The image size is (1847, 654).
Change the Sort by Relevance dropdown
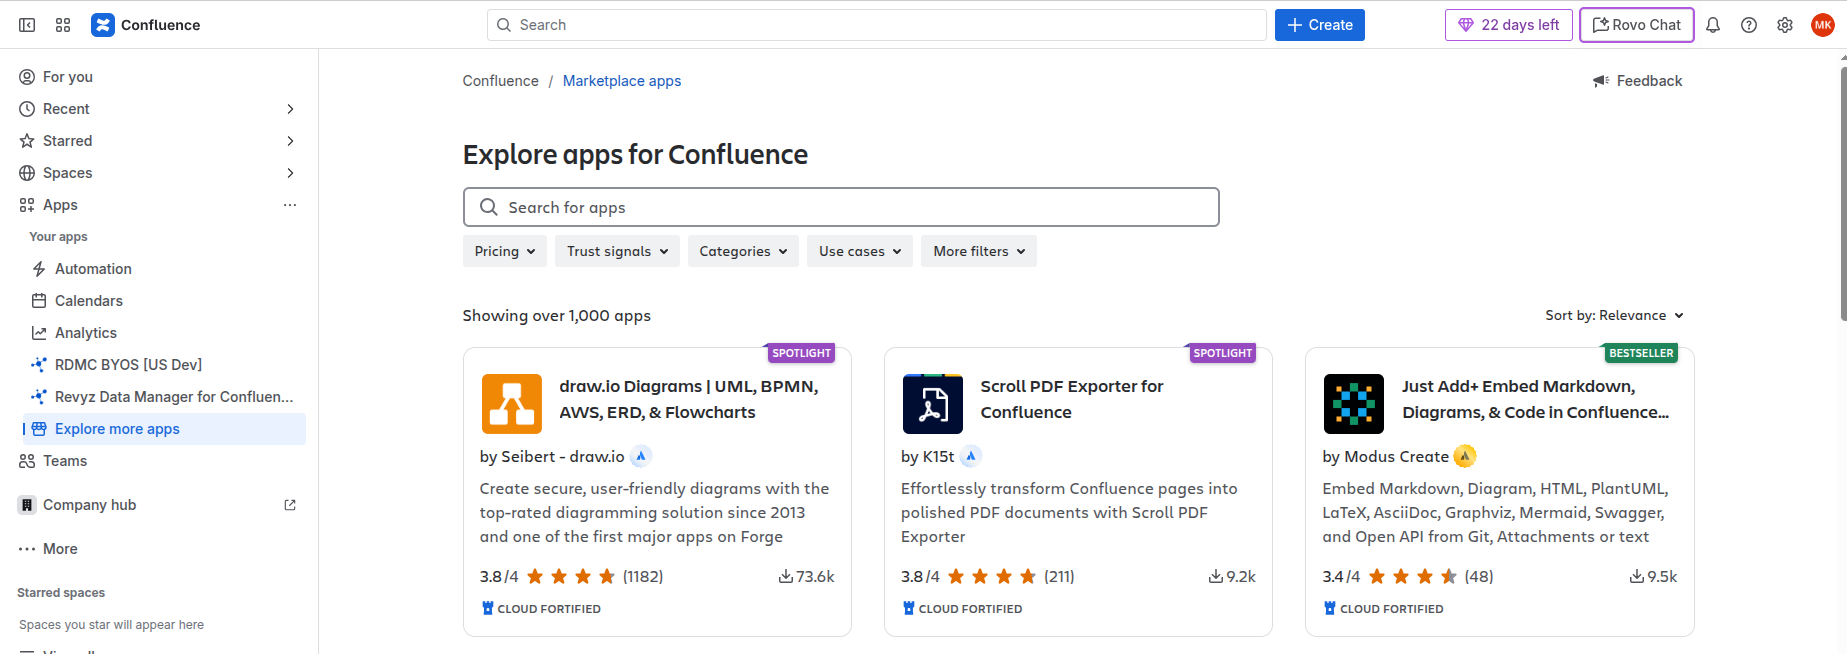1614,315
